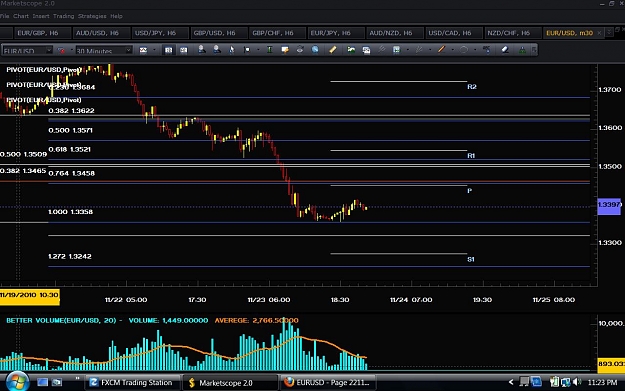Switch to the GBP/USD, H6 chart tab
This screenshot has height=391, width=625.
point(218,33)
